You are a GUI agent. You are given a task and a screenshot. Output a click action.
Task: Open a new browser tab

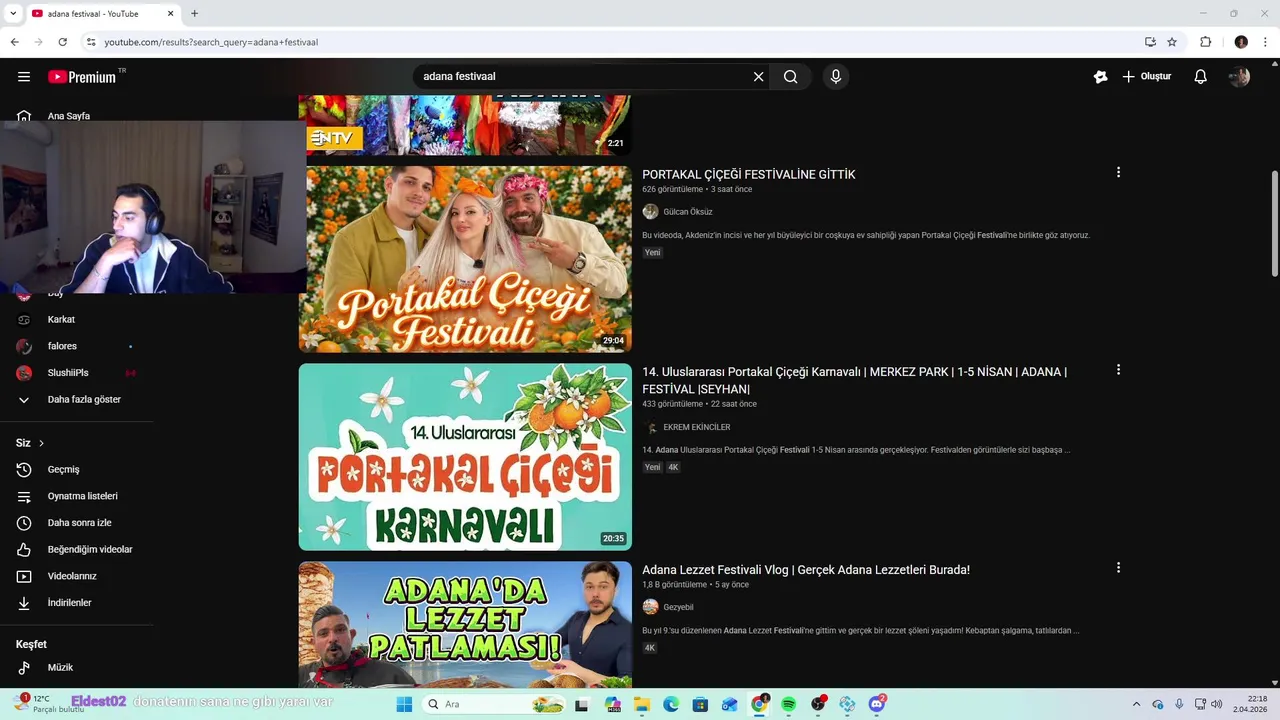pyautogui.click(x=194, y=14)
